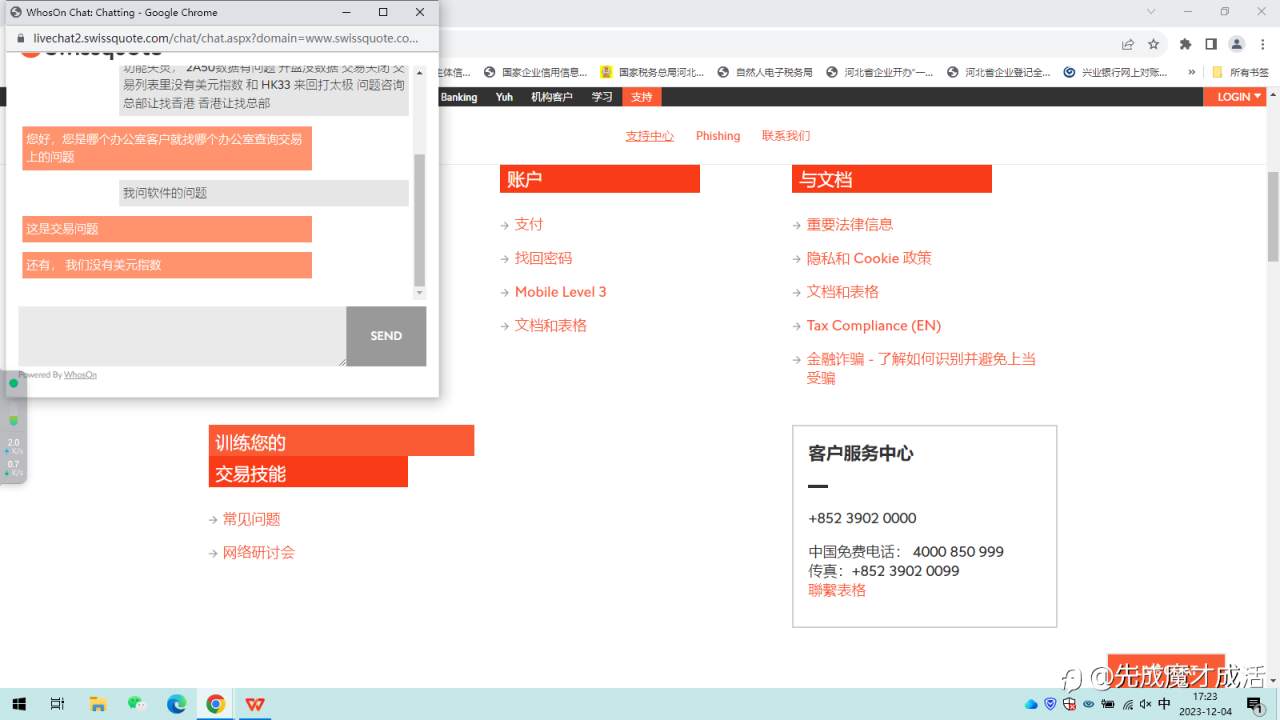Open the Chrome profile avatar
The width and height of the screenshot is (1280, 720).
1237,44
